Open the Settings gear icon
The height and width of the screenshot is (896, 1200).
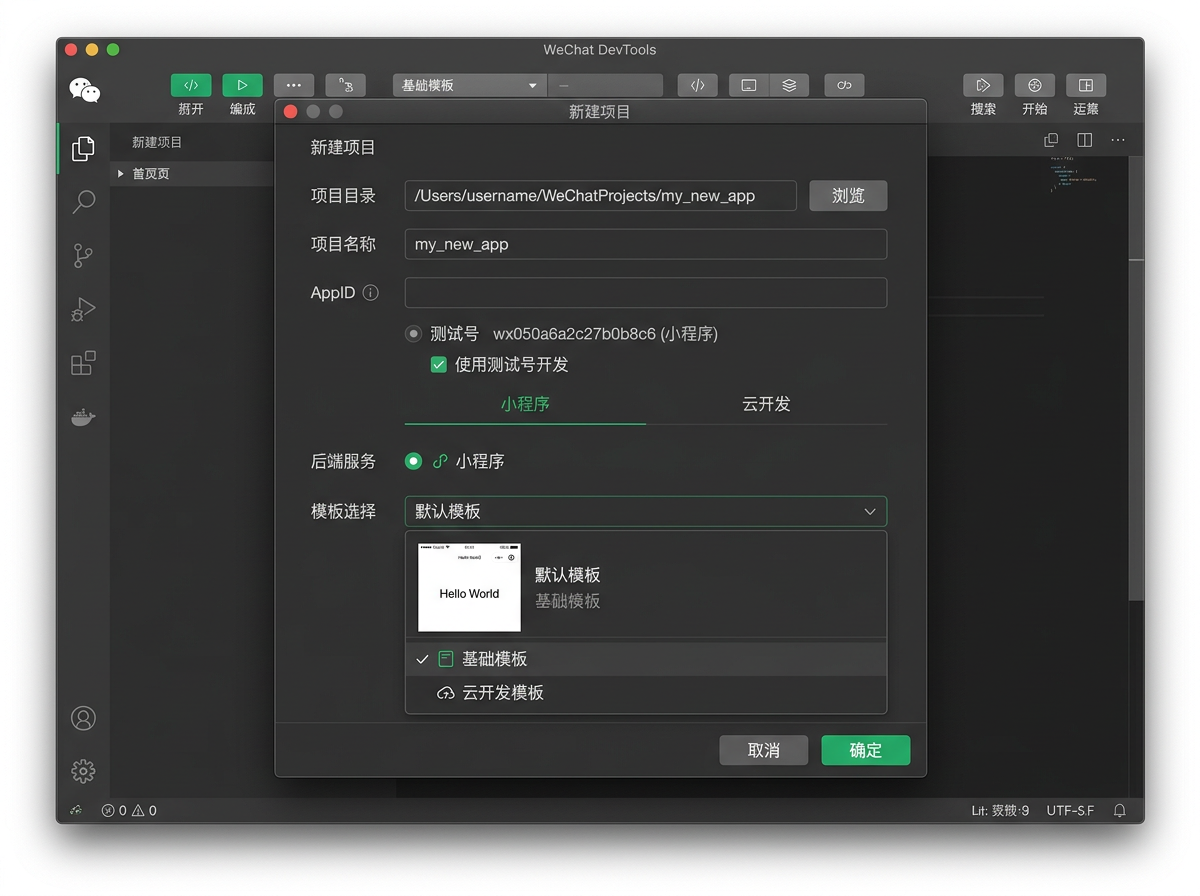(x=84, y=771)
